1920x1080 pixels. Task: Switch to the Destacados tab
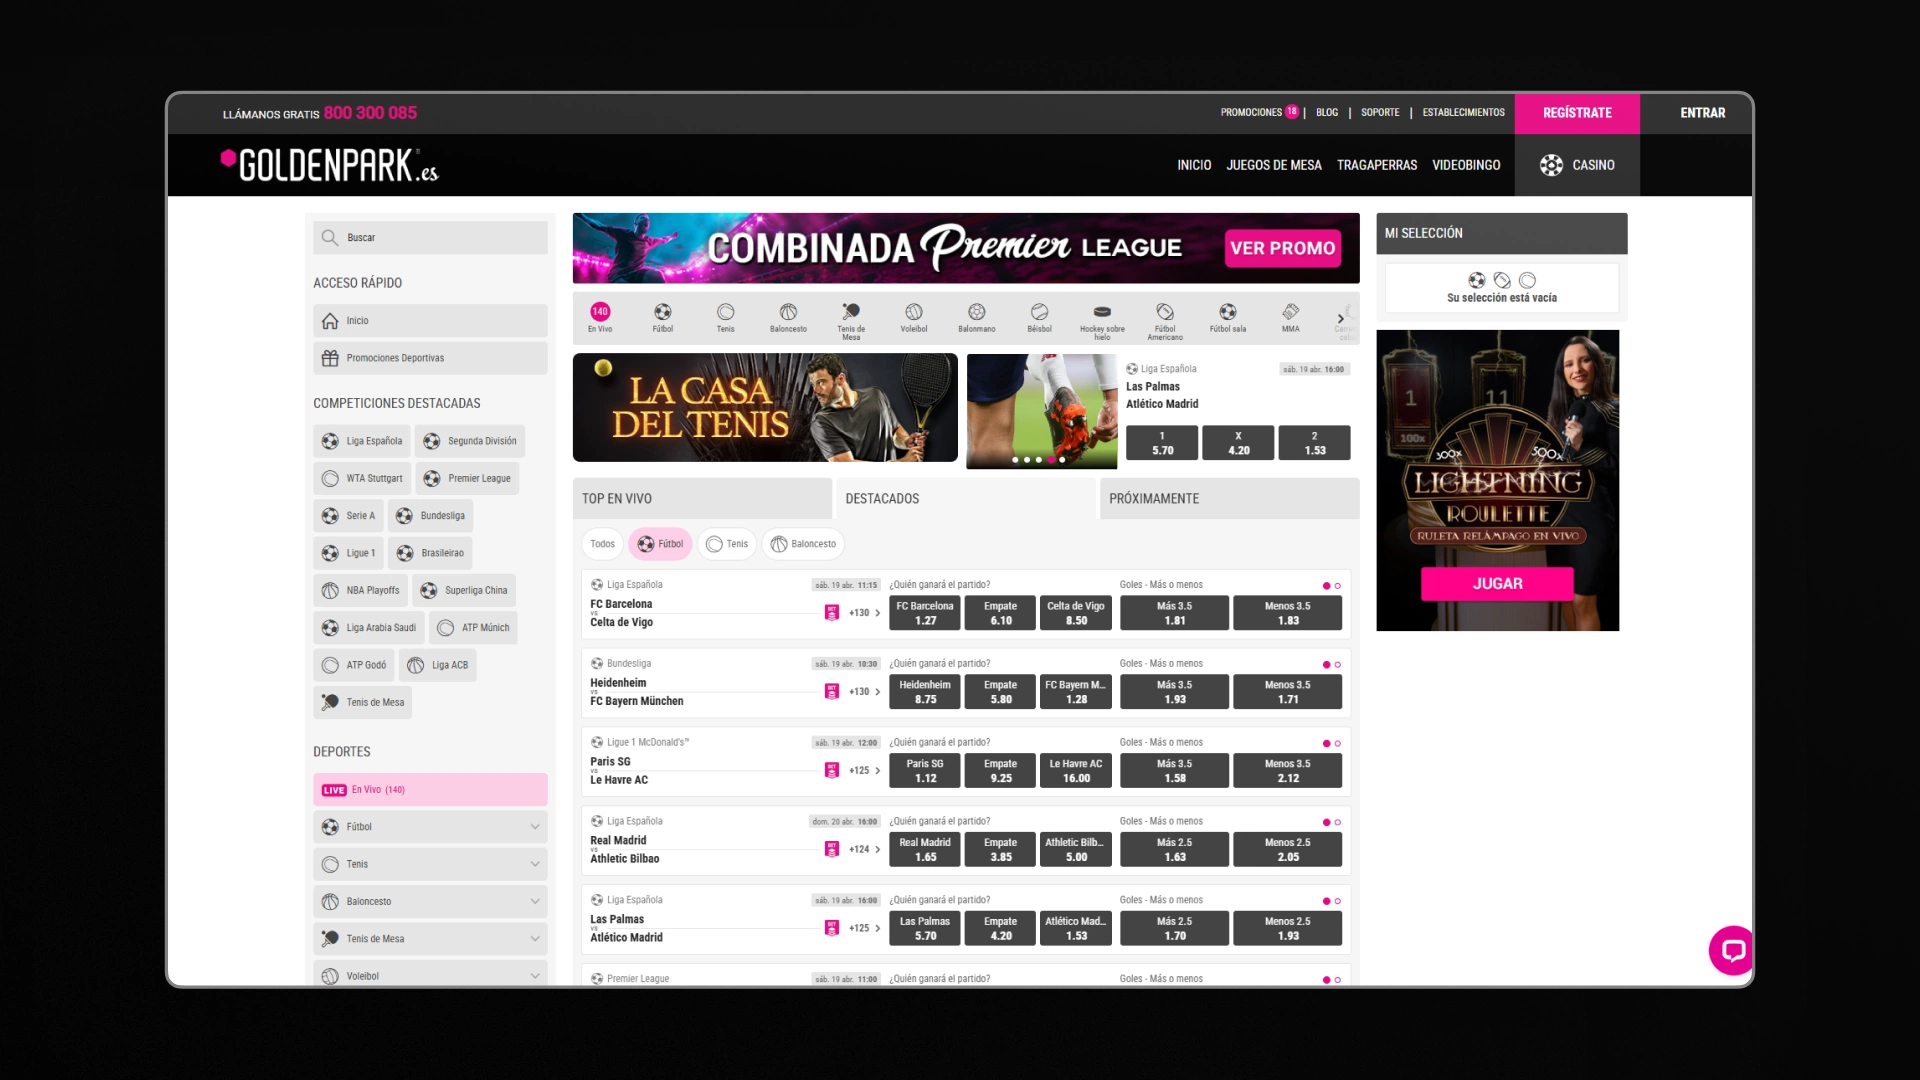tap(965, 498)
